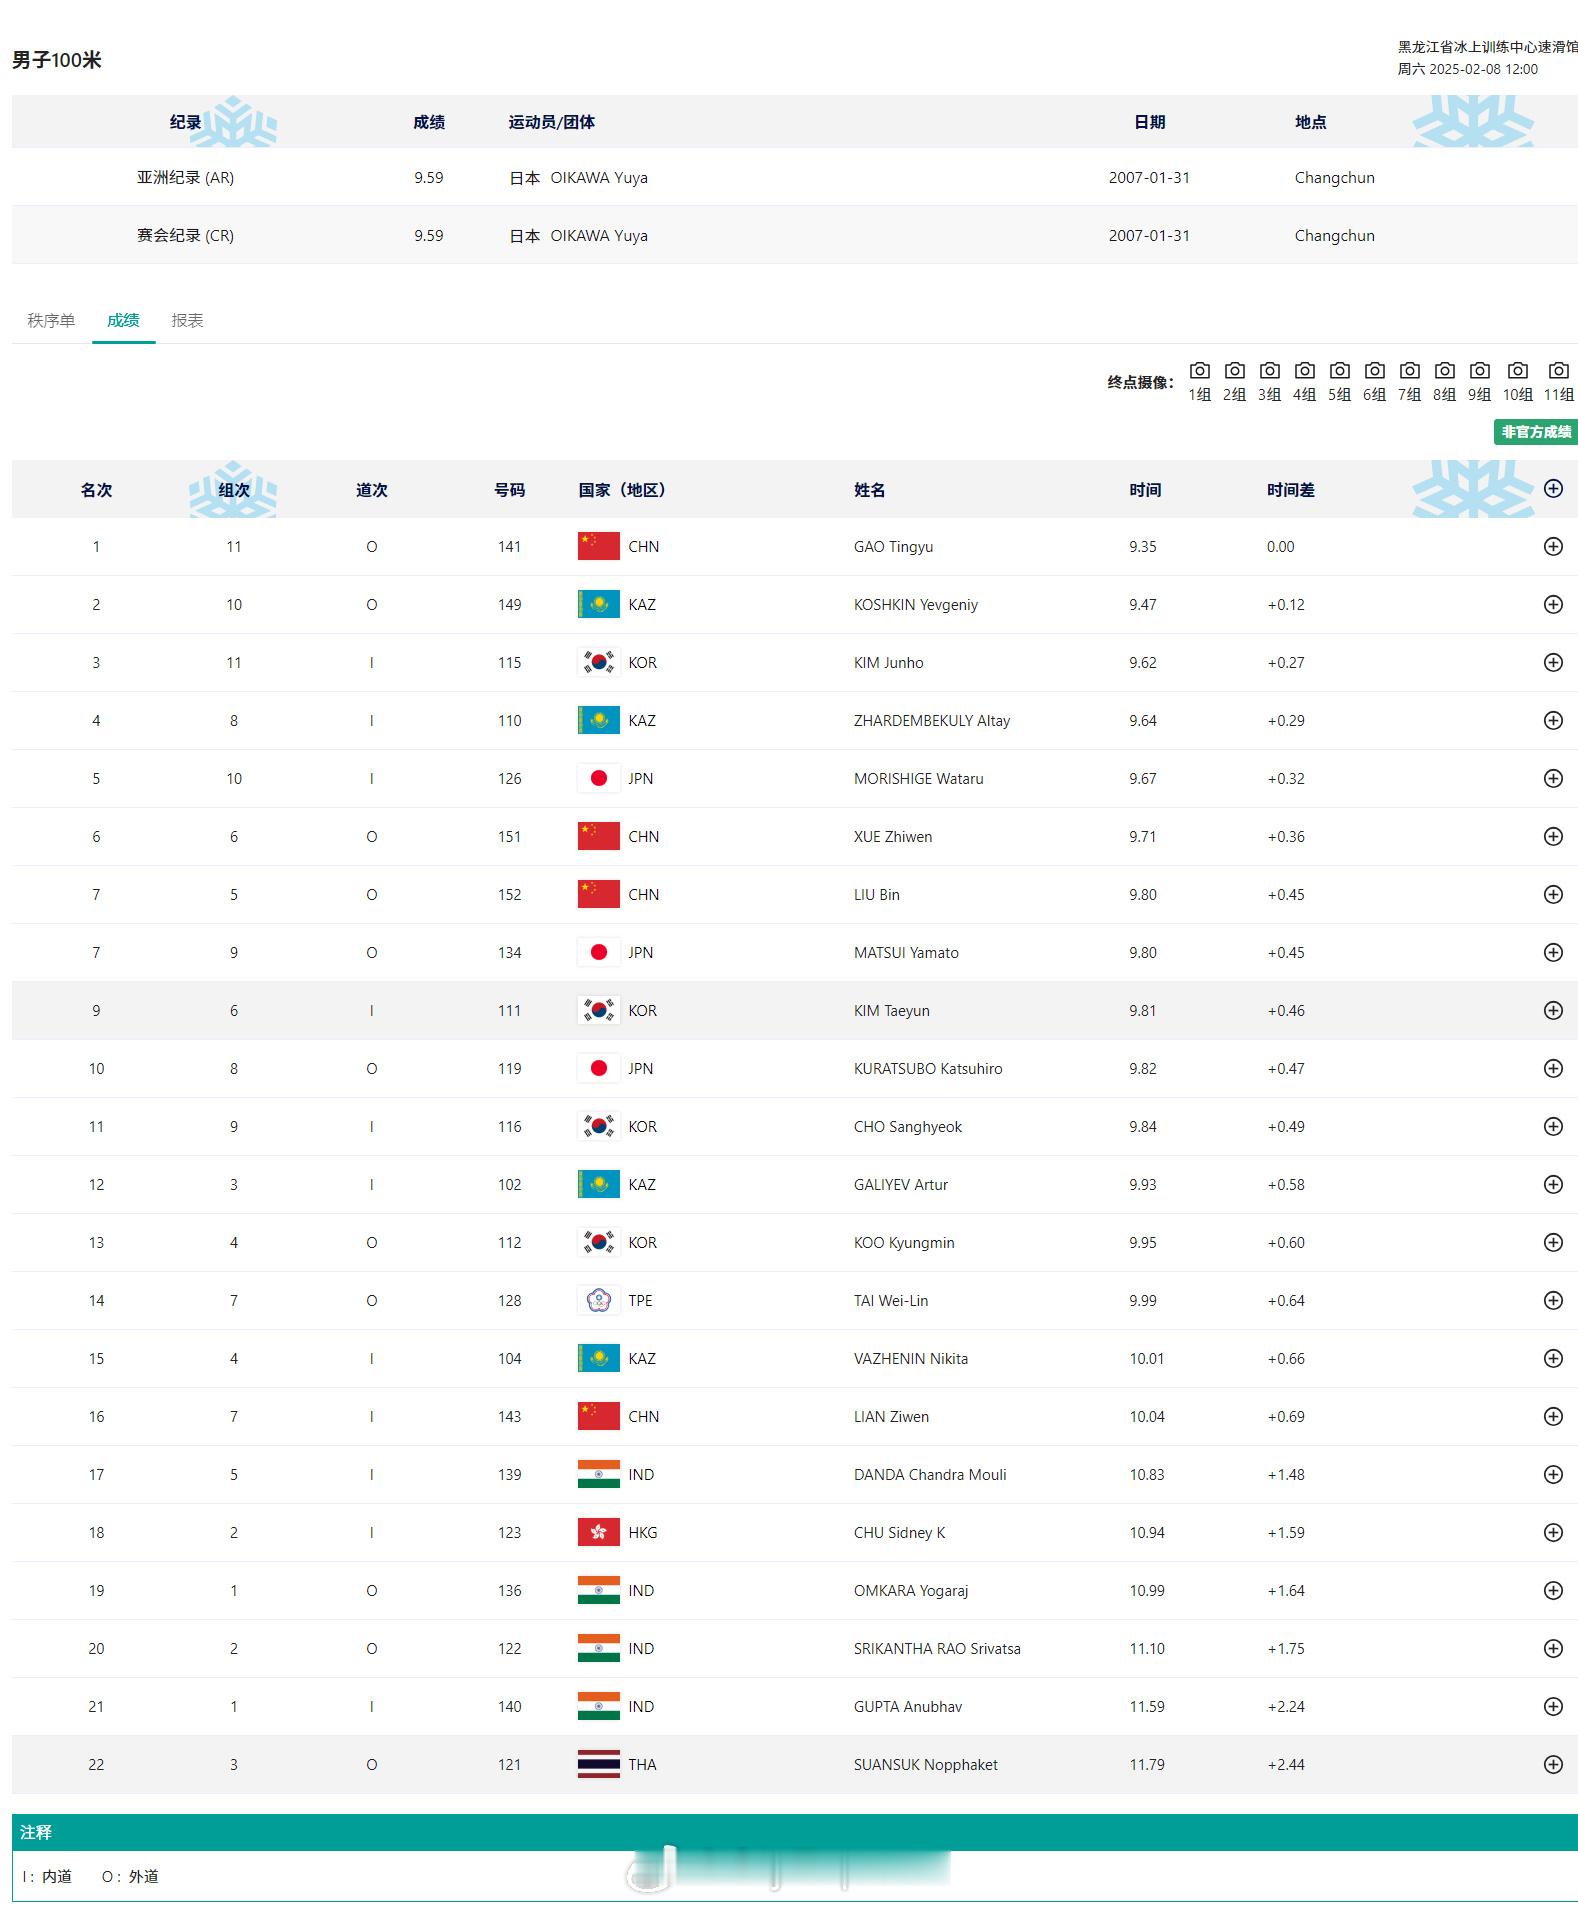Click athlete name GAO Tingyu
1578x1909 pixels.
(x=893, y=547)
